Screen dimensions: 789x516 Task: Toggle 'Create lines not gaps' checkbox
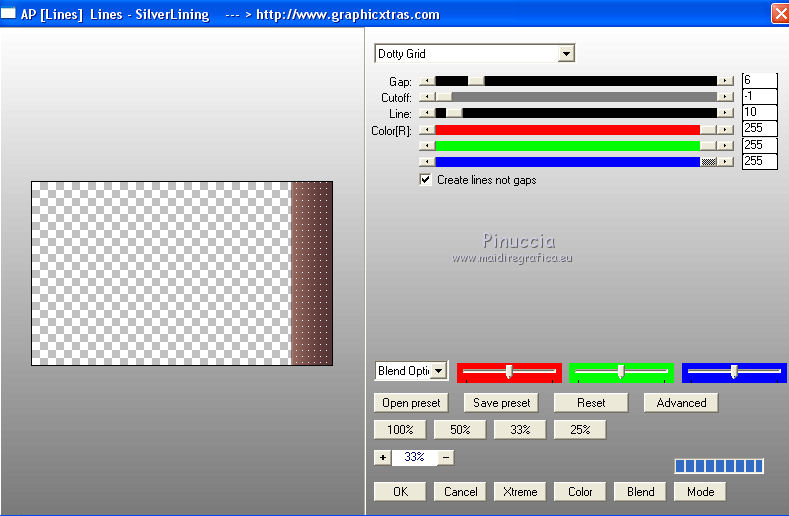[426, 180]
